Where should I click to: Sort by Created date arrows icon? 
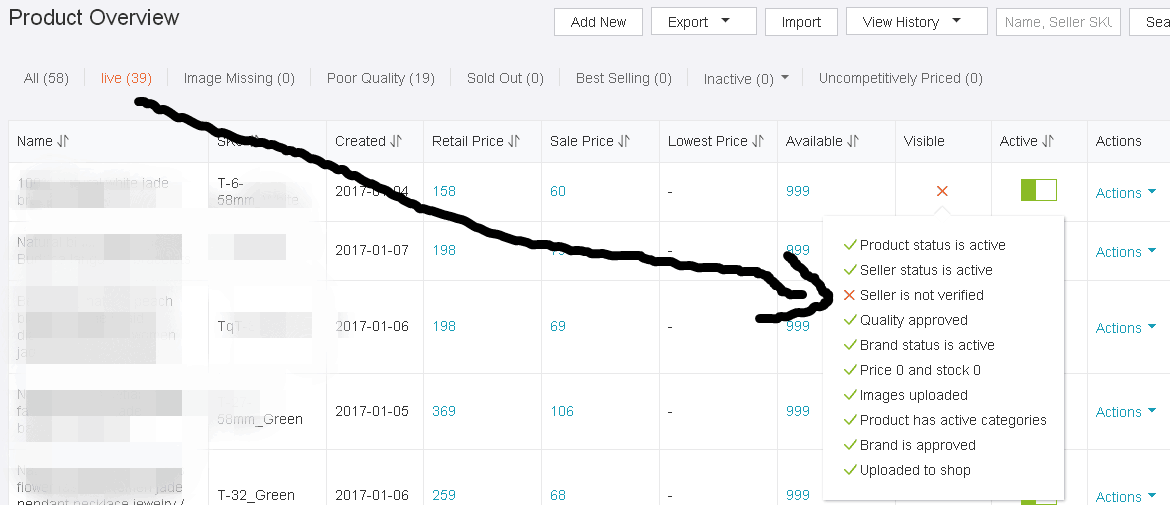(x=395, y=142)
